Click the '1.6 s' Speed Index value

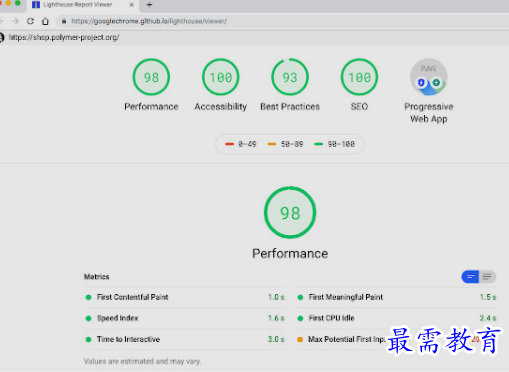[x=276, y=318]
